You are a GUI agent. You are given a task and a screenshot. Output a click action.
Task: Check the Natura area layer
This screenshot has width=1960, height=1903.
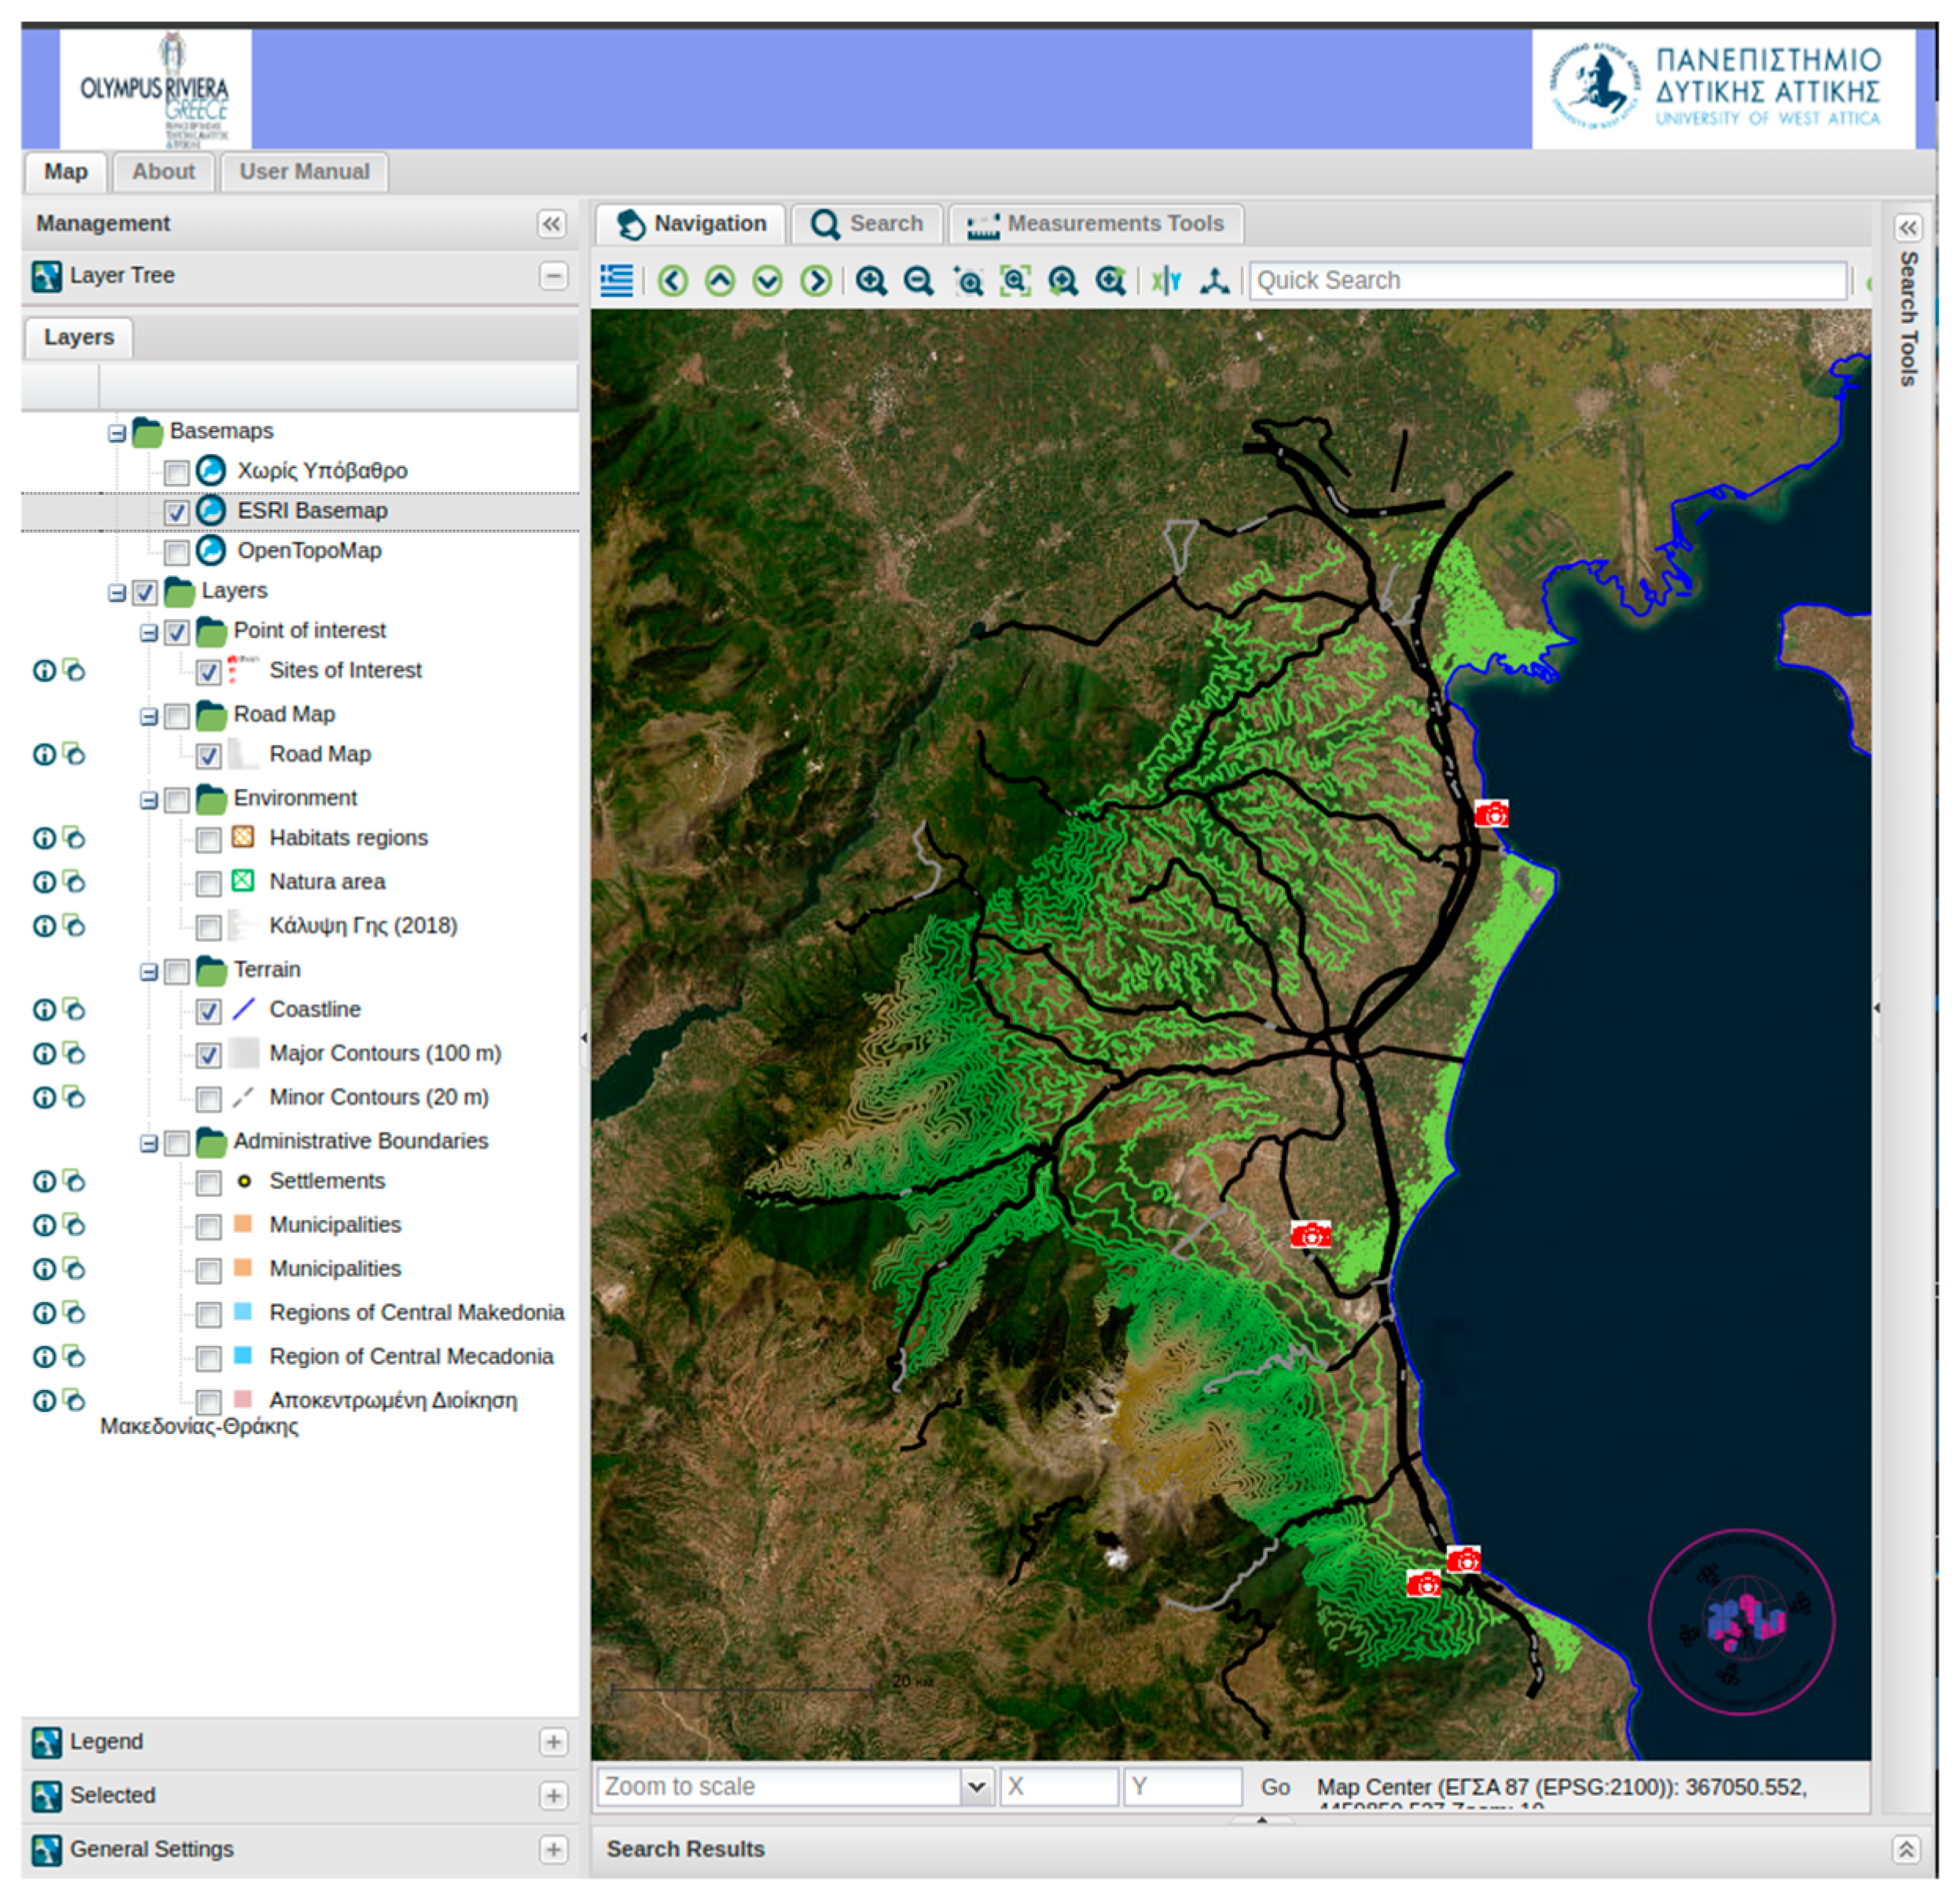coord(208,883)
